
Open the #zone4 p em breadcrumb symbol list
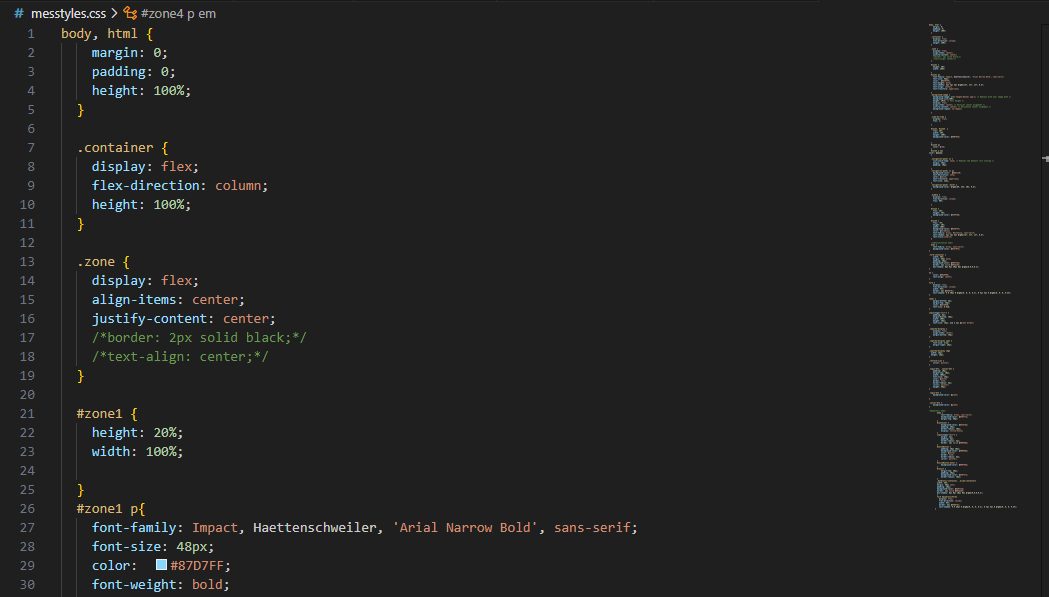click(179, 13)
